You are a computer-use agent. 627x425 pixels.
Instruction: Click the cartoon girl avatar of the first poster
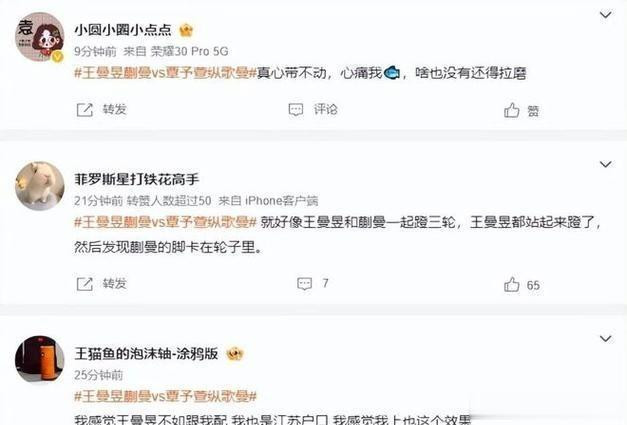pos(40,37)
